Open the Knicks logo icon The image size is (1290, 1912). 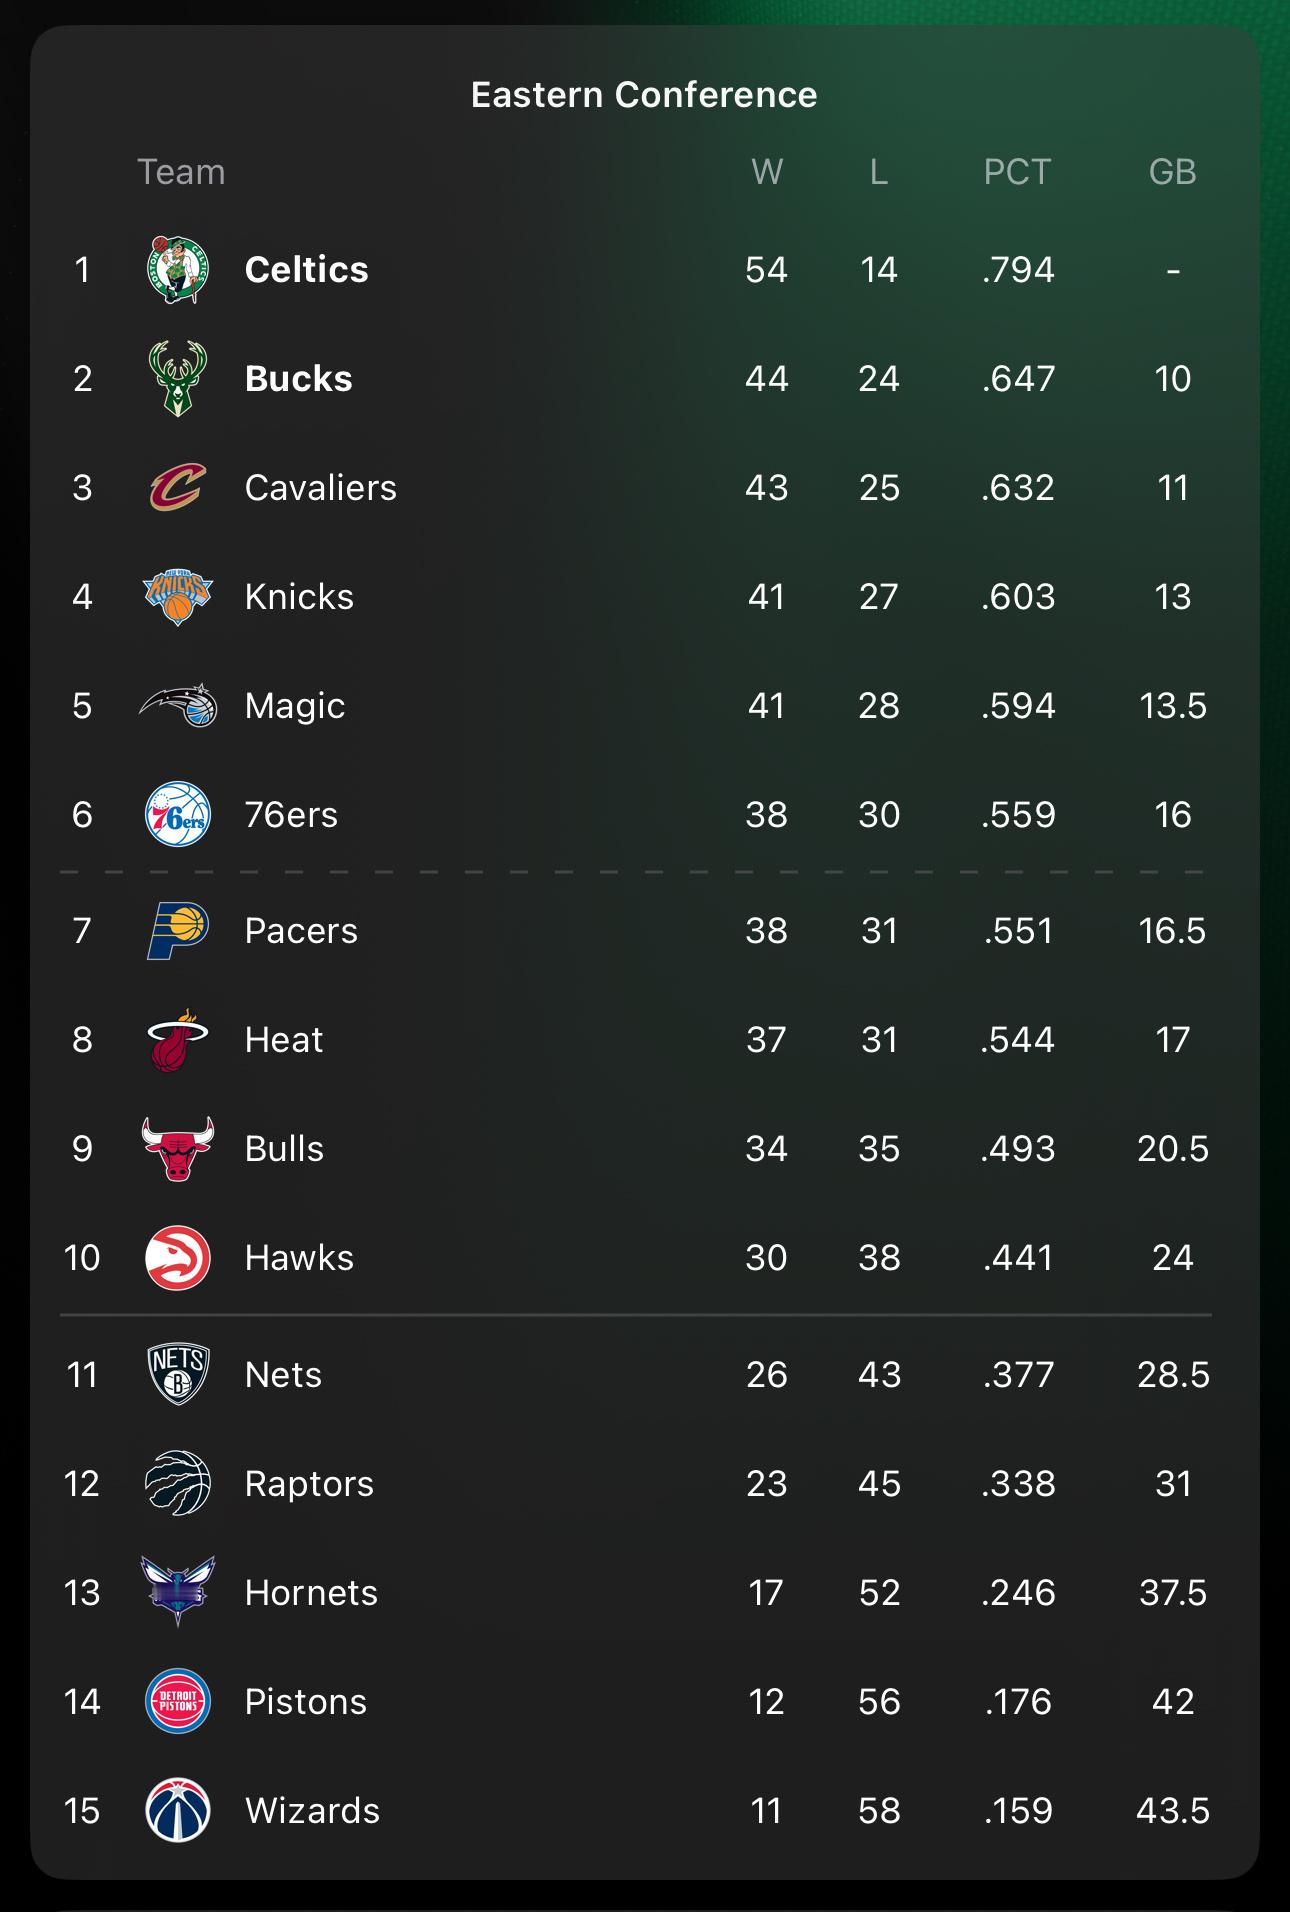click(178, 597)
